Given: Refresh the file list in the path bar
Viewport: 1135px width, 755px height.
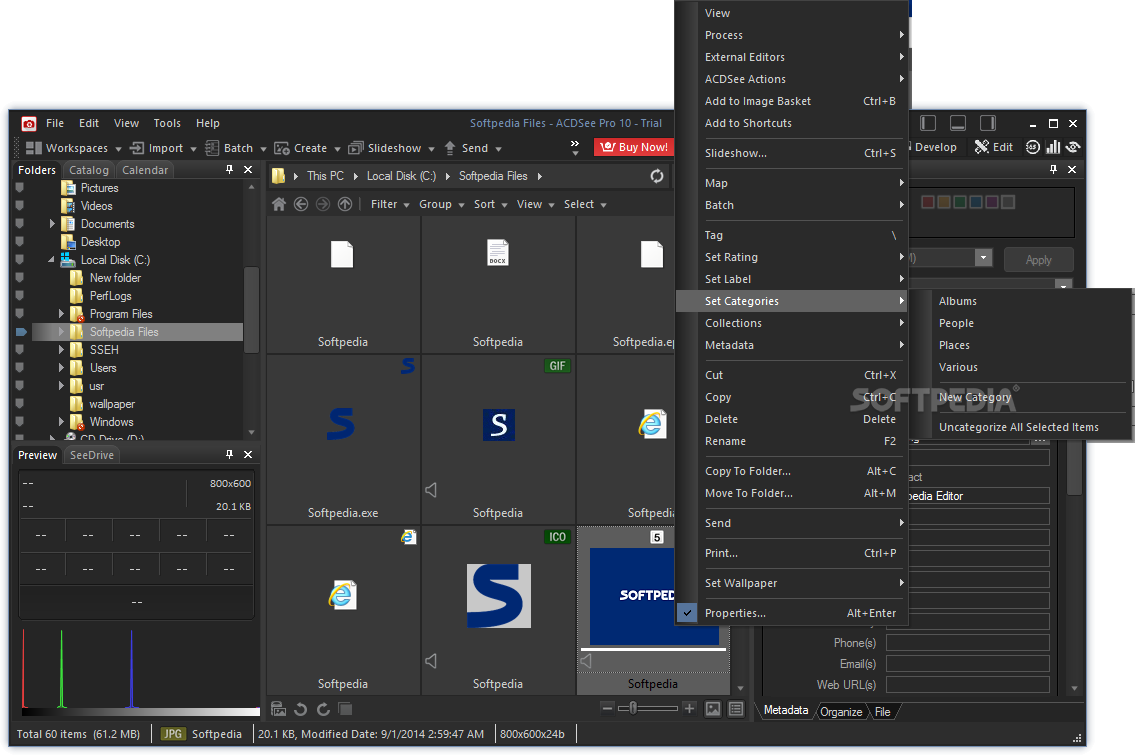Looking at the screenshot, I should click(657, 176).
